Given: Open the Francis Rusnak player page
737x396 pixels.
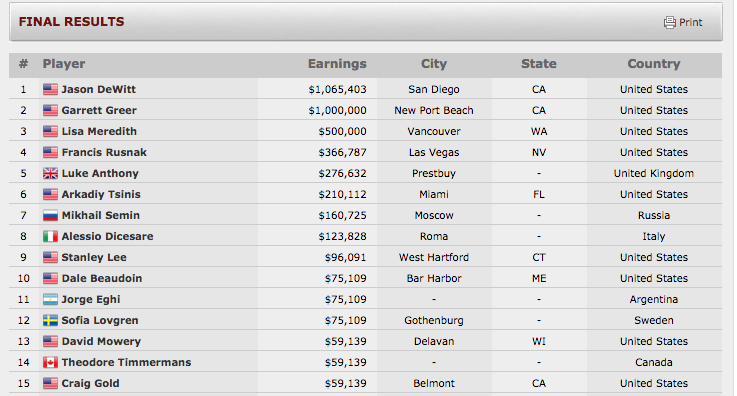Looking at the screenshot, I should [104, 152].
